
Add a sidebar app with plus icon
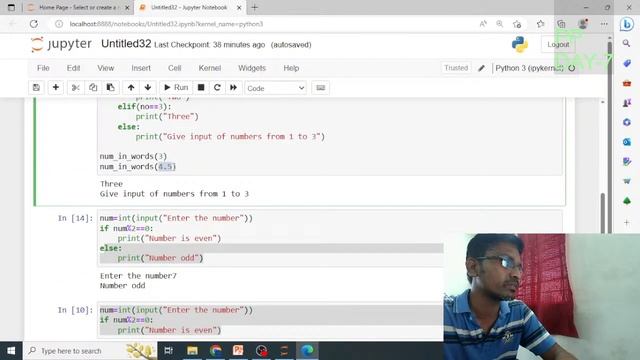tap(627, 222)
